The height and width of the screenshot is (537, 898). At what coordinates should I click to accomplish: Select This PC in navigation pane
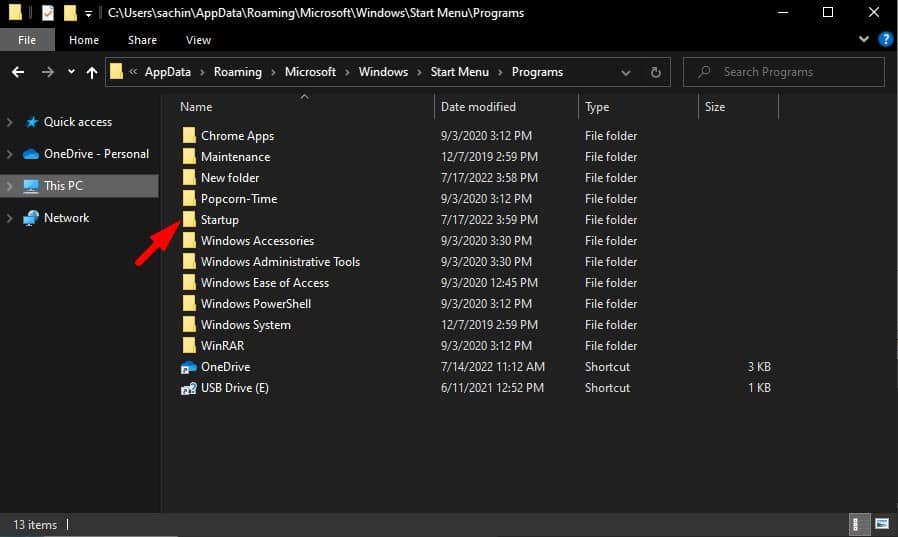pos(63,186)
